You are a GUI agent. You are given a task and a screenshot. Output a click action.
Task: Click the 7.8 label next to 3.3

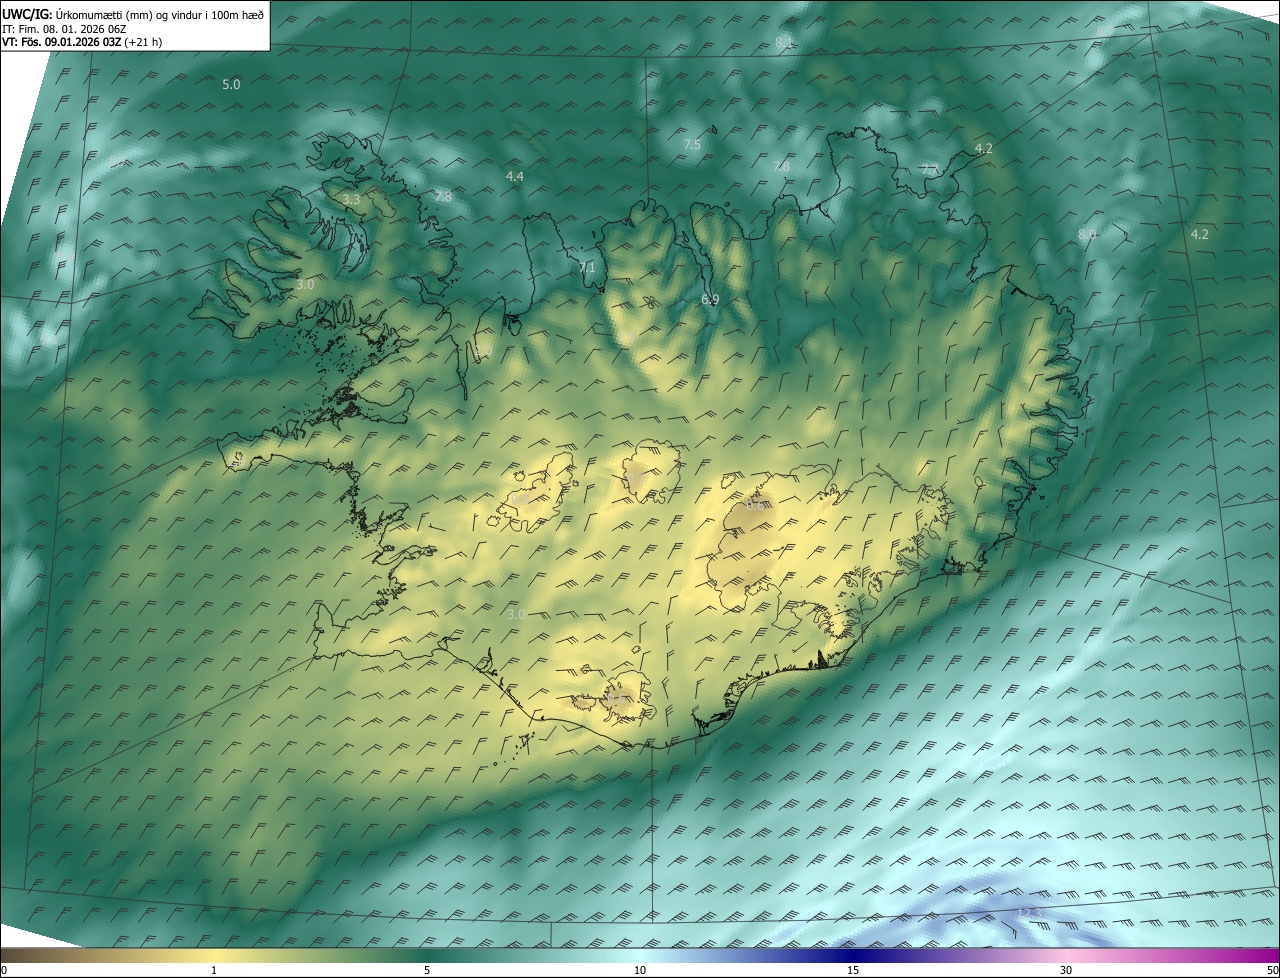(x=443, y=197)
